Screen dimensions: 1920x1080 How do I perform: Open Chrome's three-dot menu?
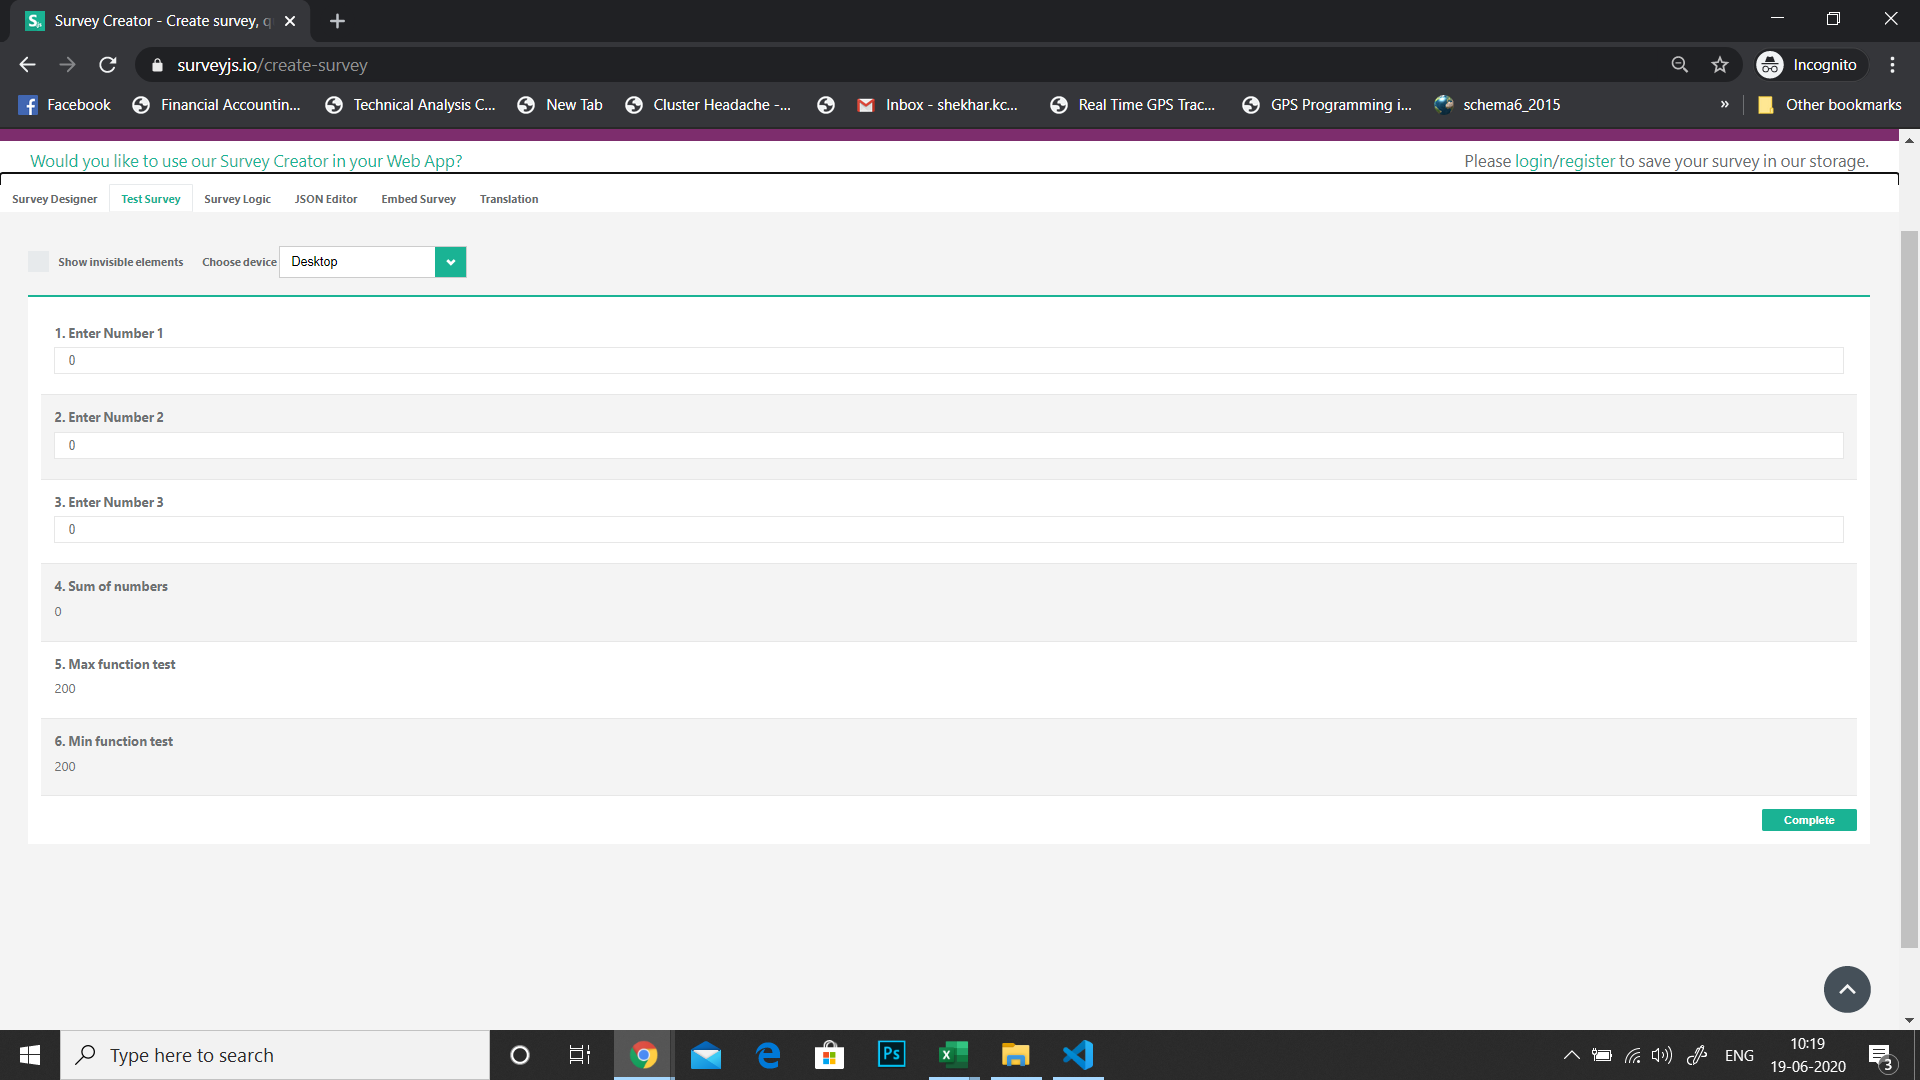pyautogui.click(x=1892, y=64)
